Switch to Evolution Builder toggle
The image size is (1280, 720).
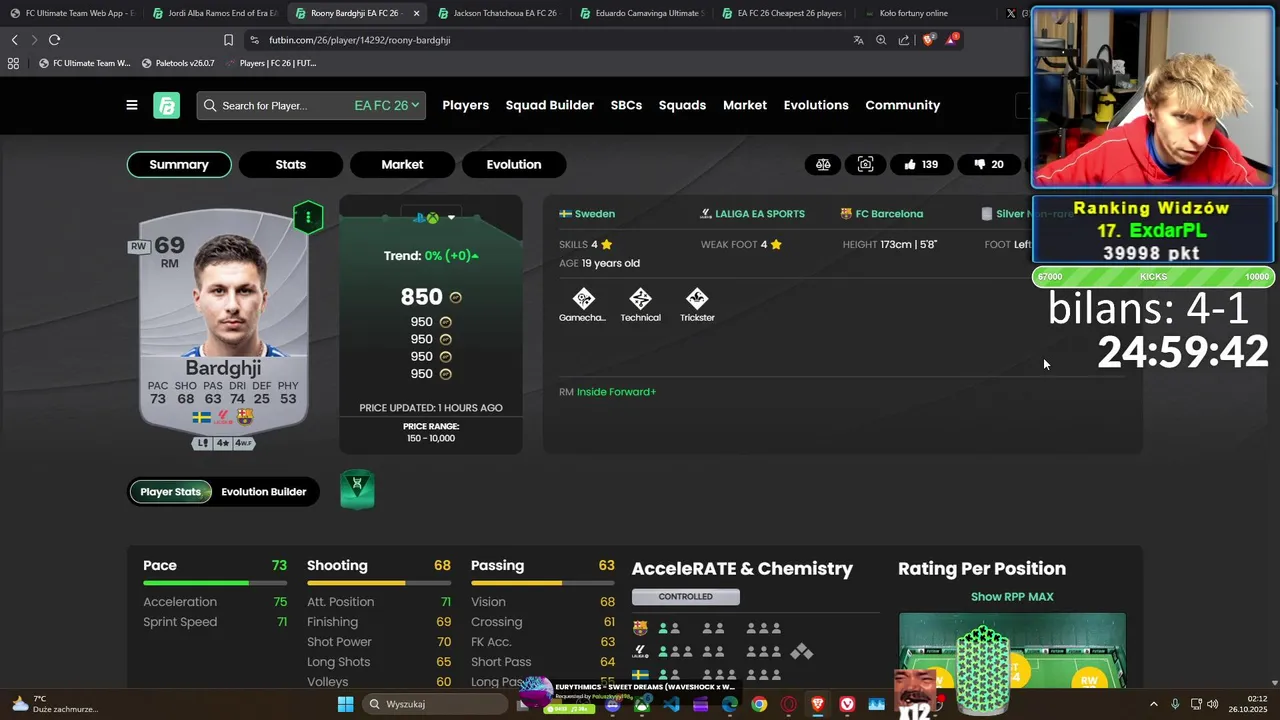click(x=264, y=492)
